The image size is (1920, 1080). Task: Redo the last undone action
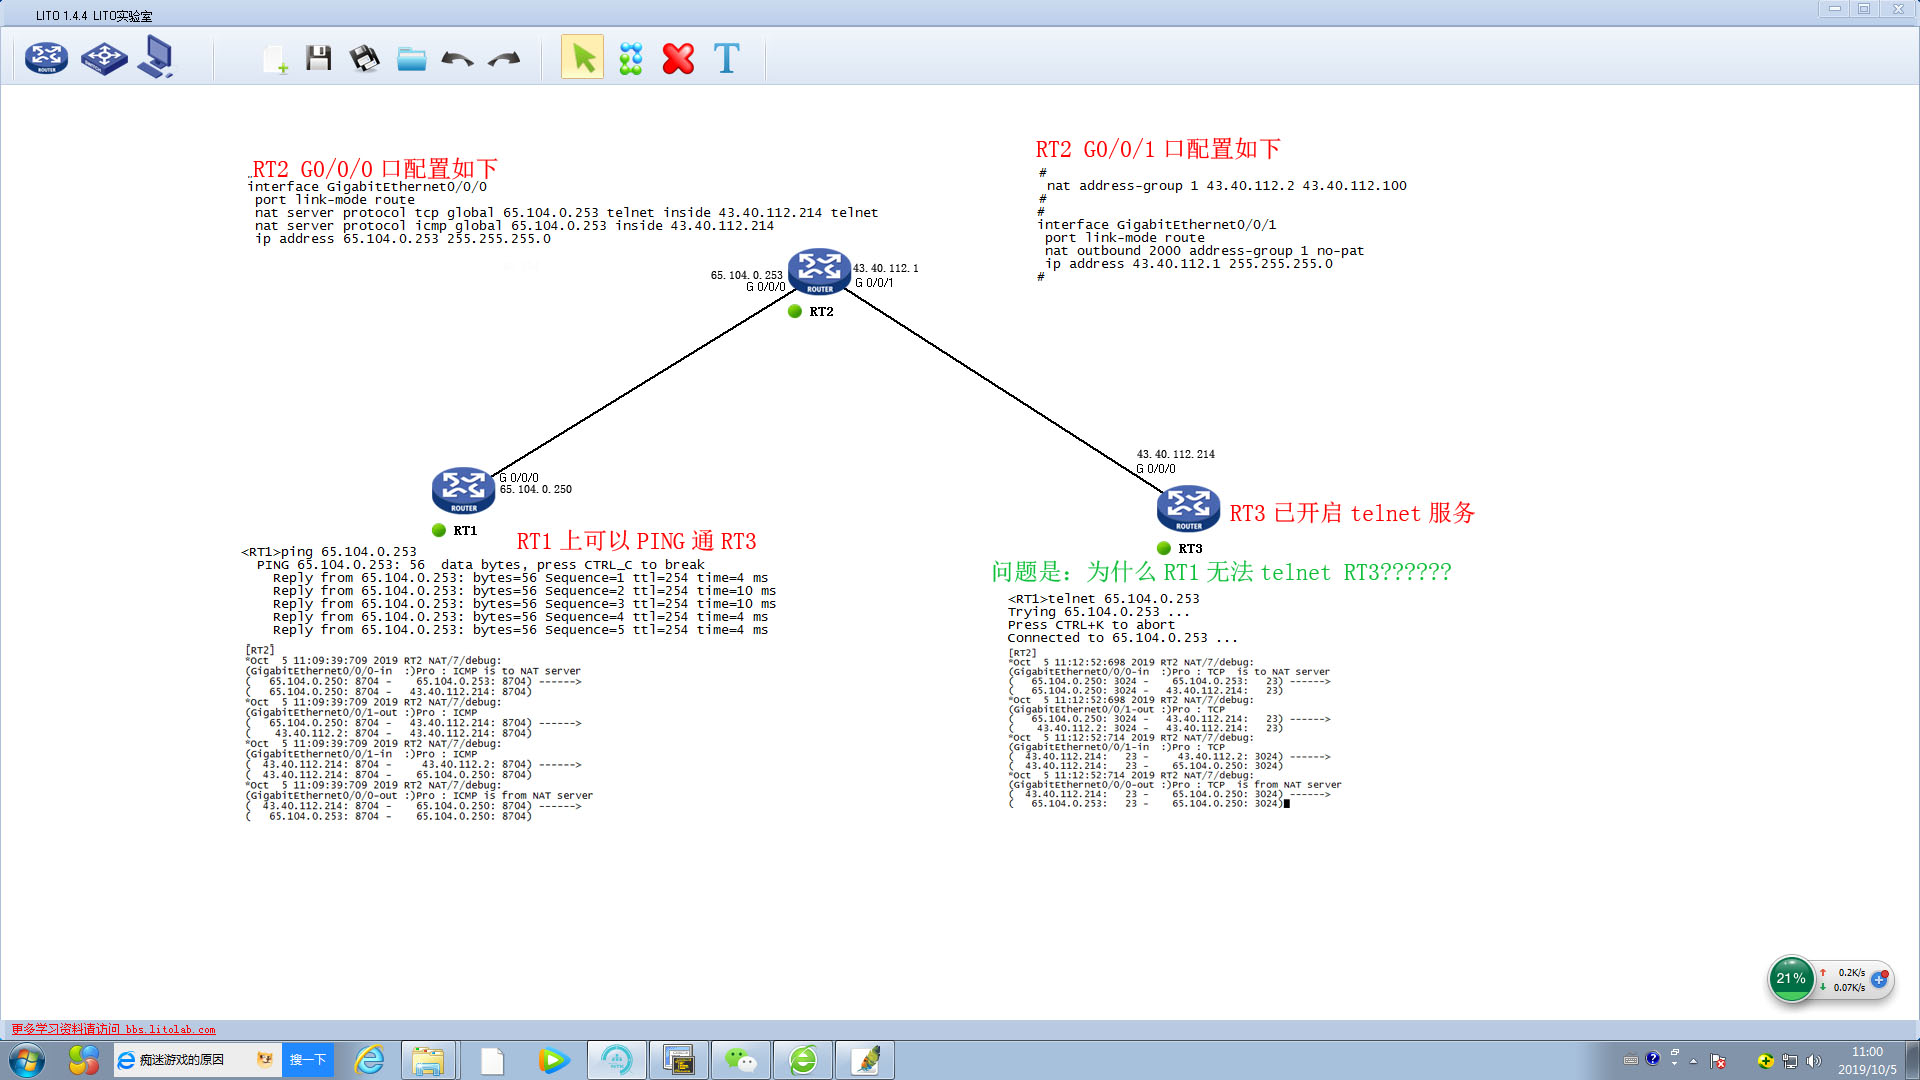point(504,59)
